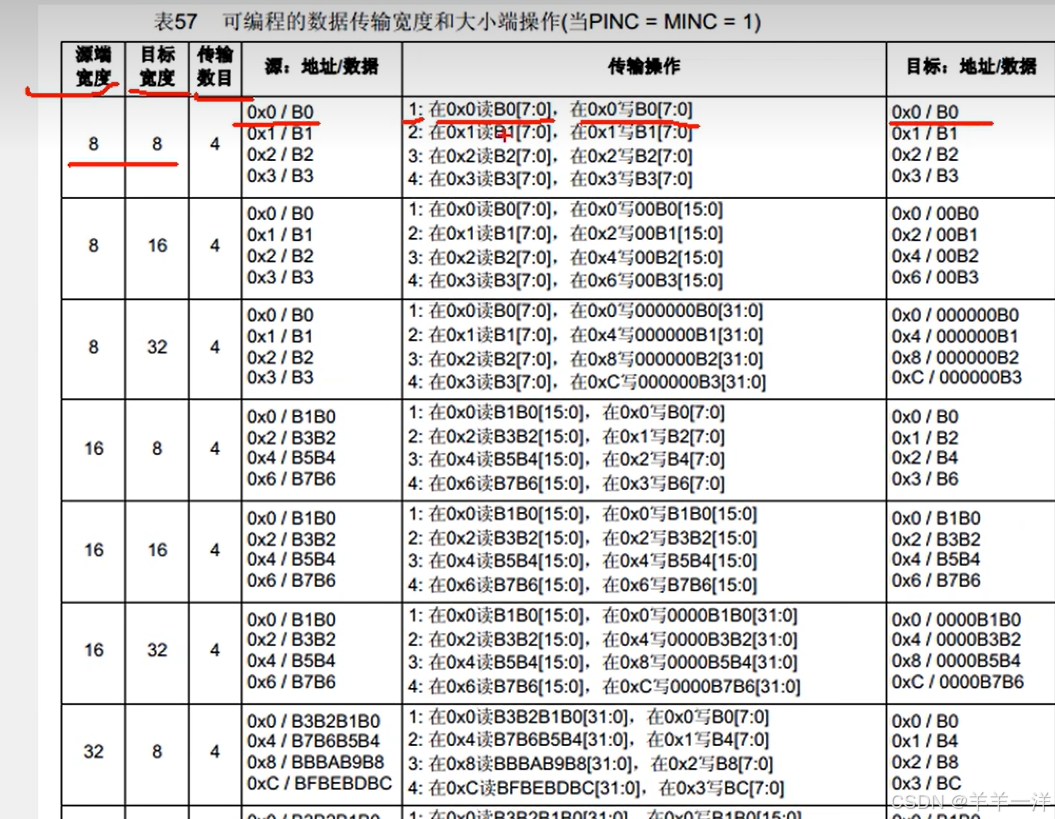Click the target cell '0x4 / 0000B3B2'
The height and width of the screenshot is (819, 1055).
coord(956,639)
